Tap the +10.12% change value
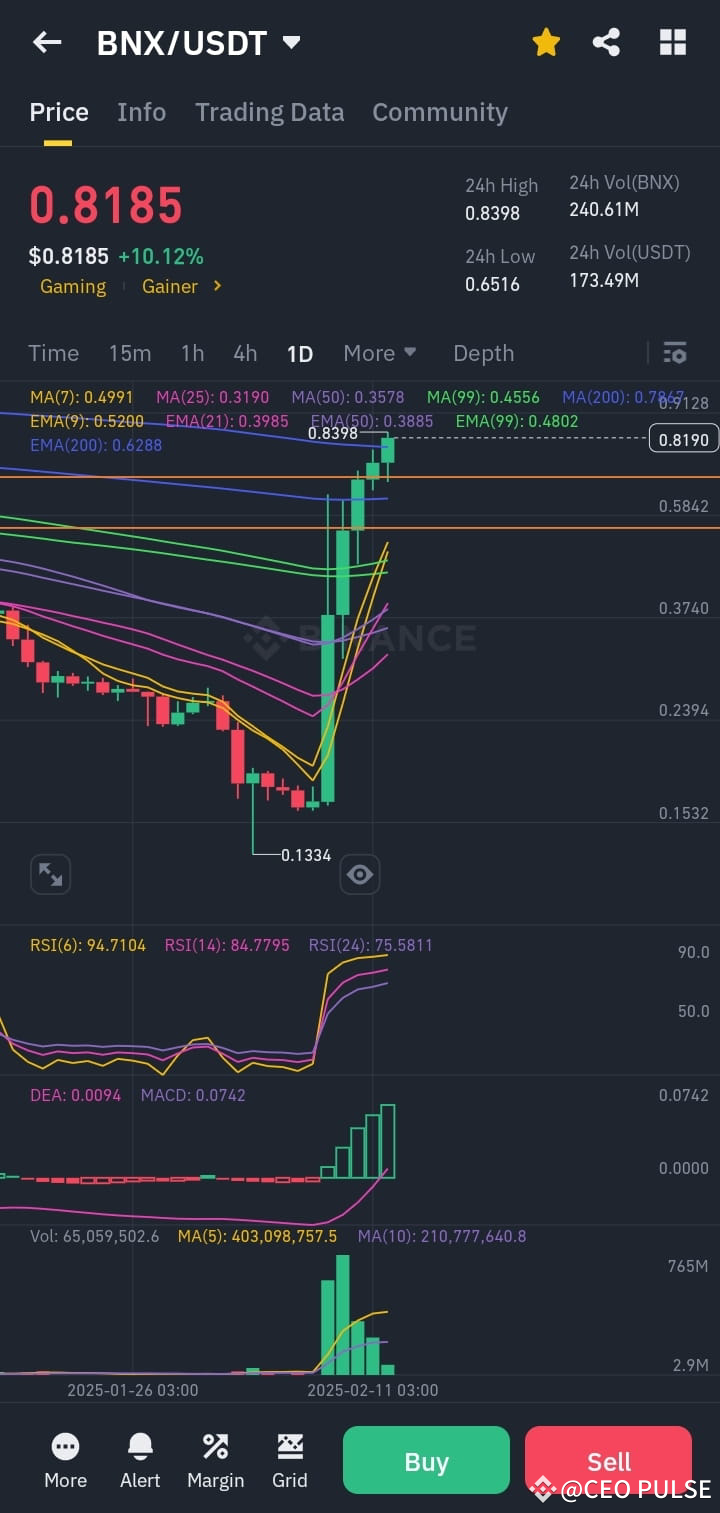This screenshot has height=1513, width=720. [161, 257]
